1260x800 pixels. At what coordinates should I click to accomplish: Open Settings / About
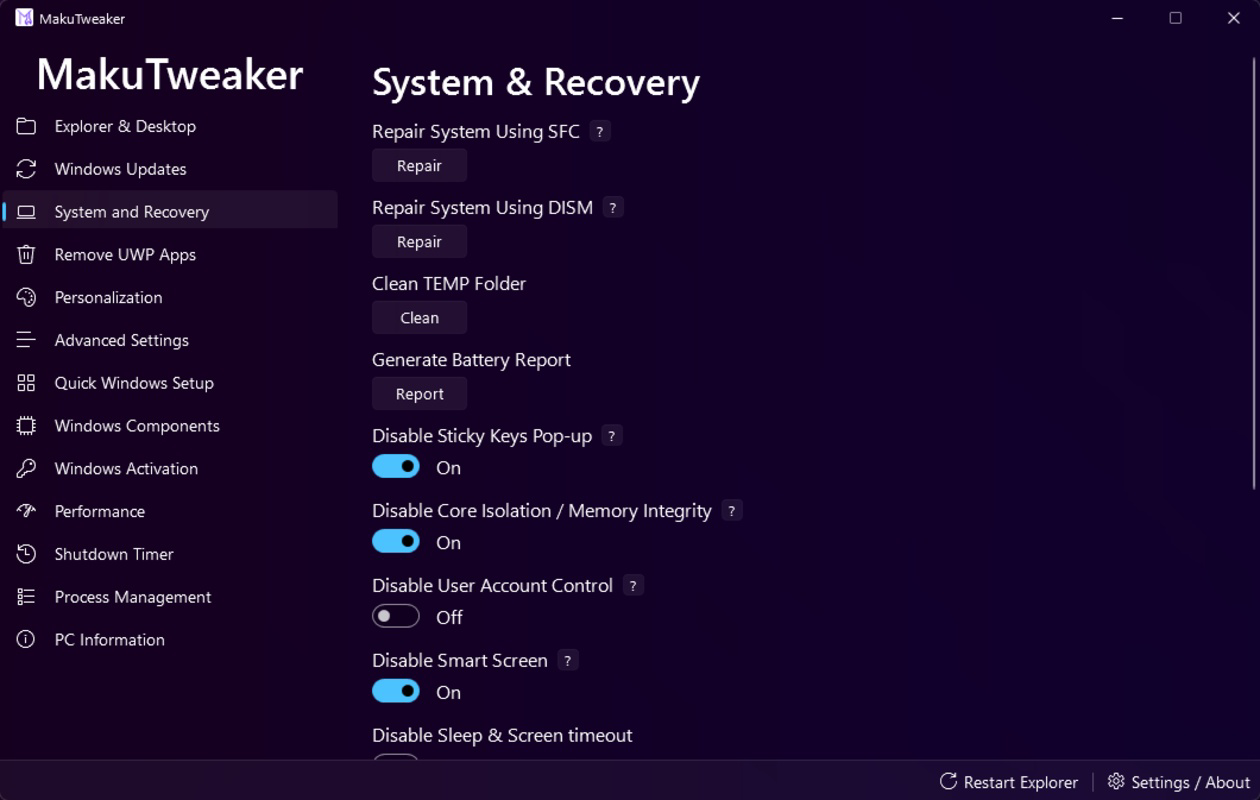pos(1178,782)
